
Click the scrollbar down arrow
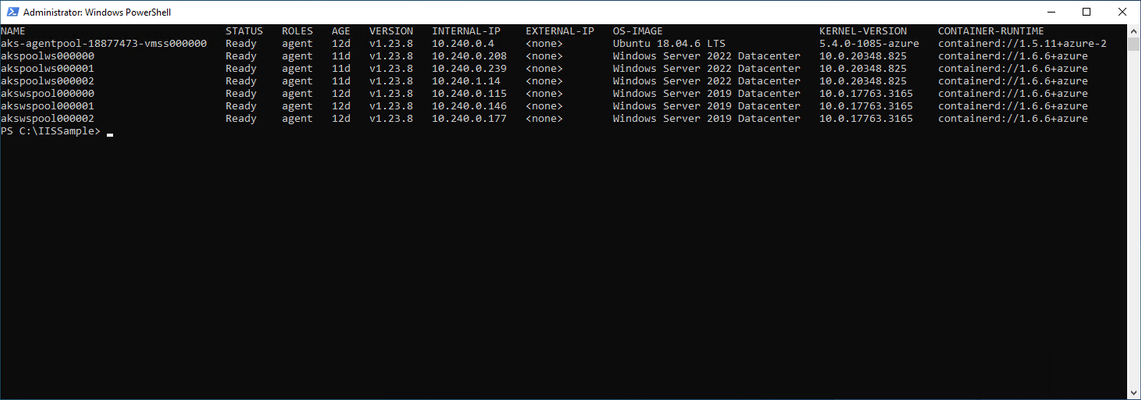1134,393
